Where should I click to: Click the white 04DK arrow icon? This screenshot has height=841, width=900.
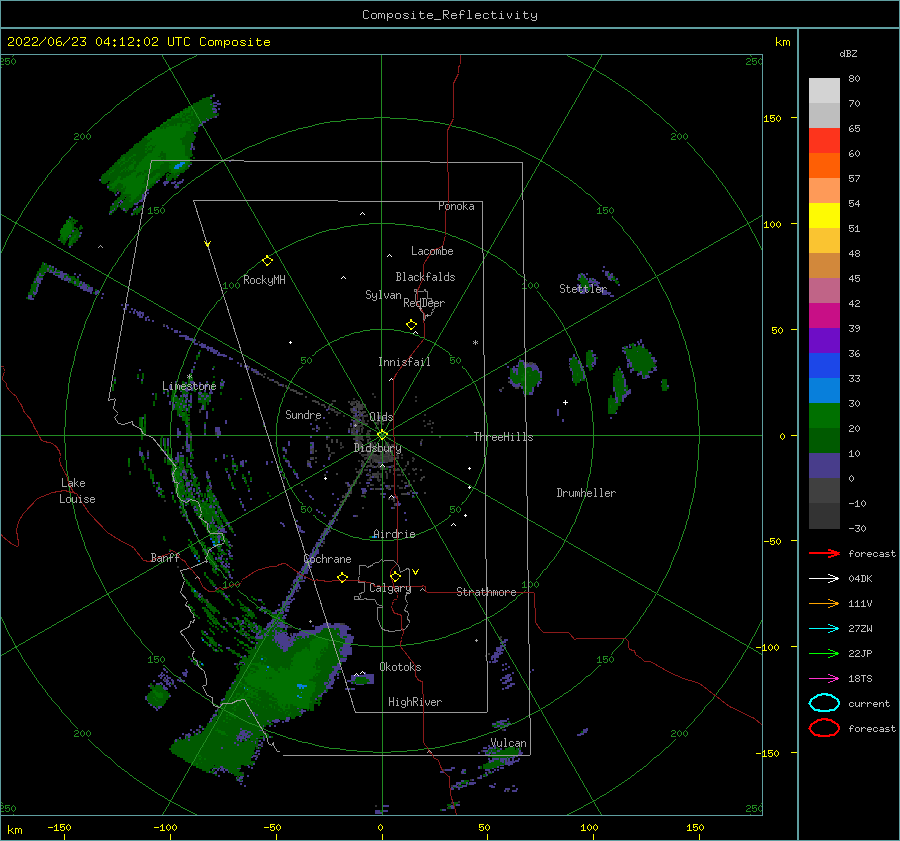pos(824,579)
